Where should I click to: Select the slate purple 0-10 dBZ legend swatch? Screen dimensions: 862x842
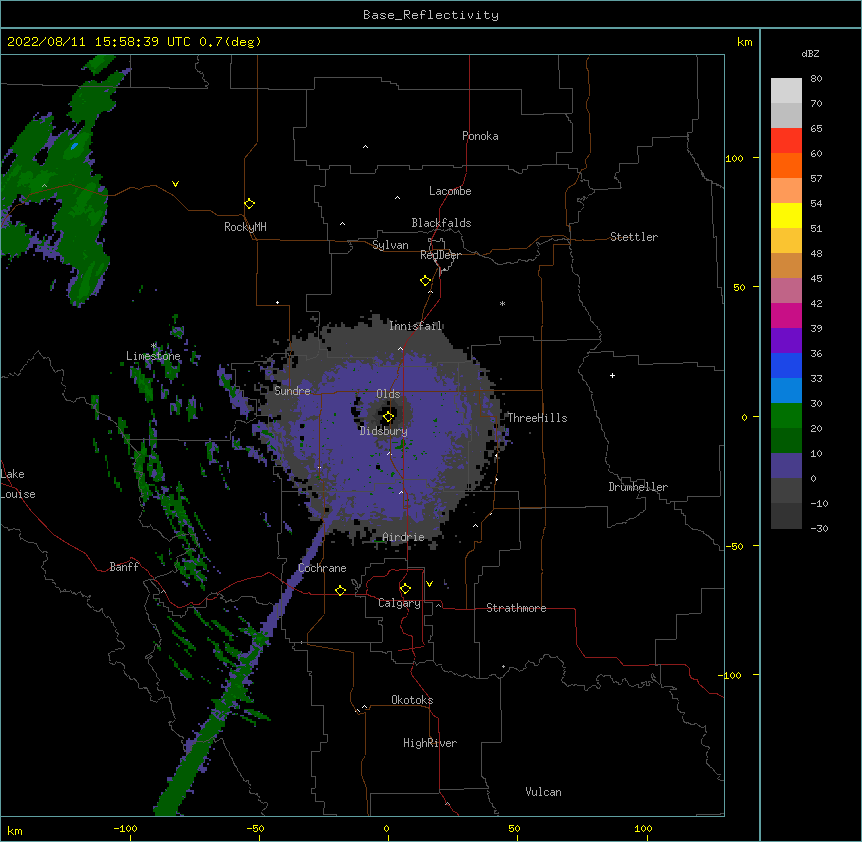point(786,466)
